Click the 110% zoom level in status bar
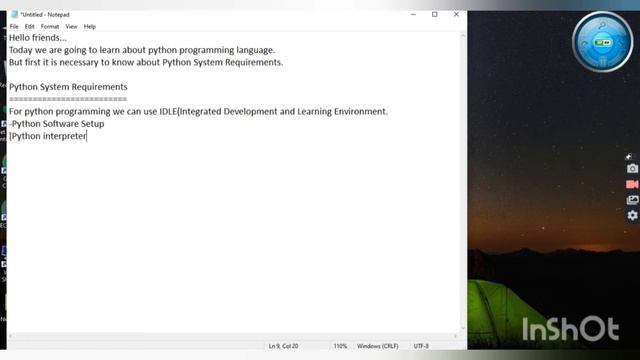The height and width of the screenshot is (360, 640). coord(340,346)
